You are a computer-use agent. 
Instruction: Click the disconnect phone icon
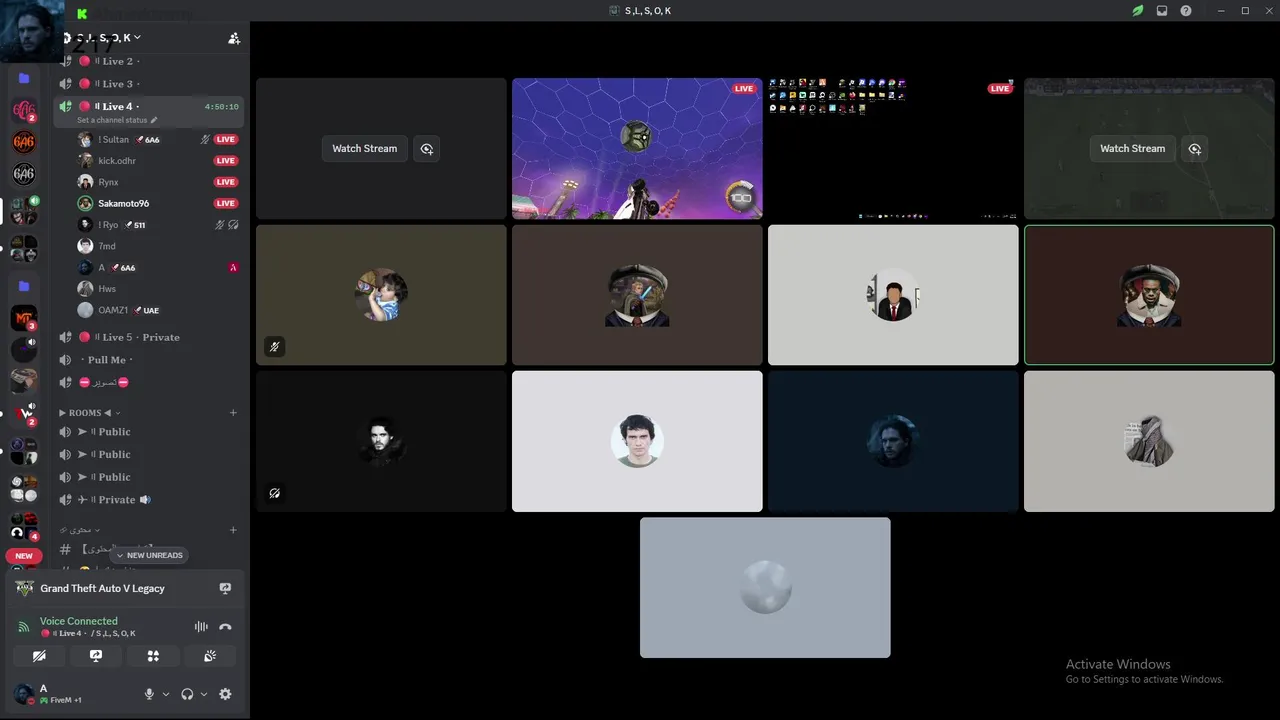pos(225,627)
